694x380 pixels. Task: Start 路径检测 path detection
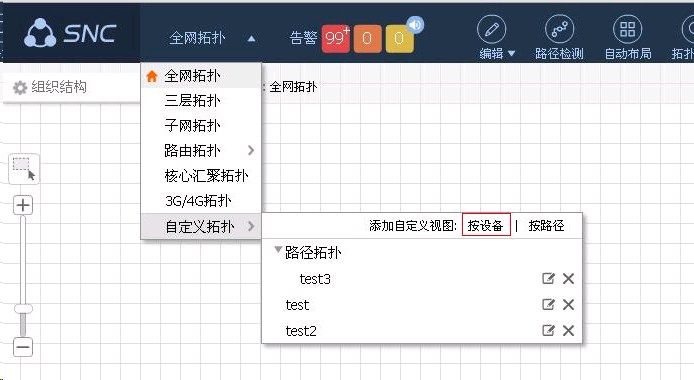(559, 30)
